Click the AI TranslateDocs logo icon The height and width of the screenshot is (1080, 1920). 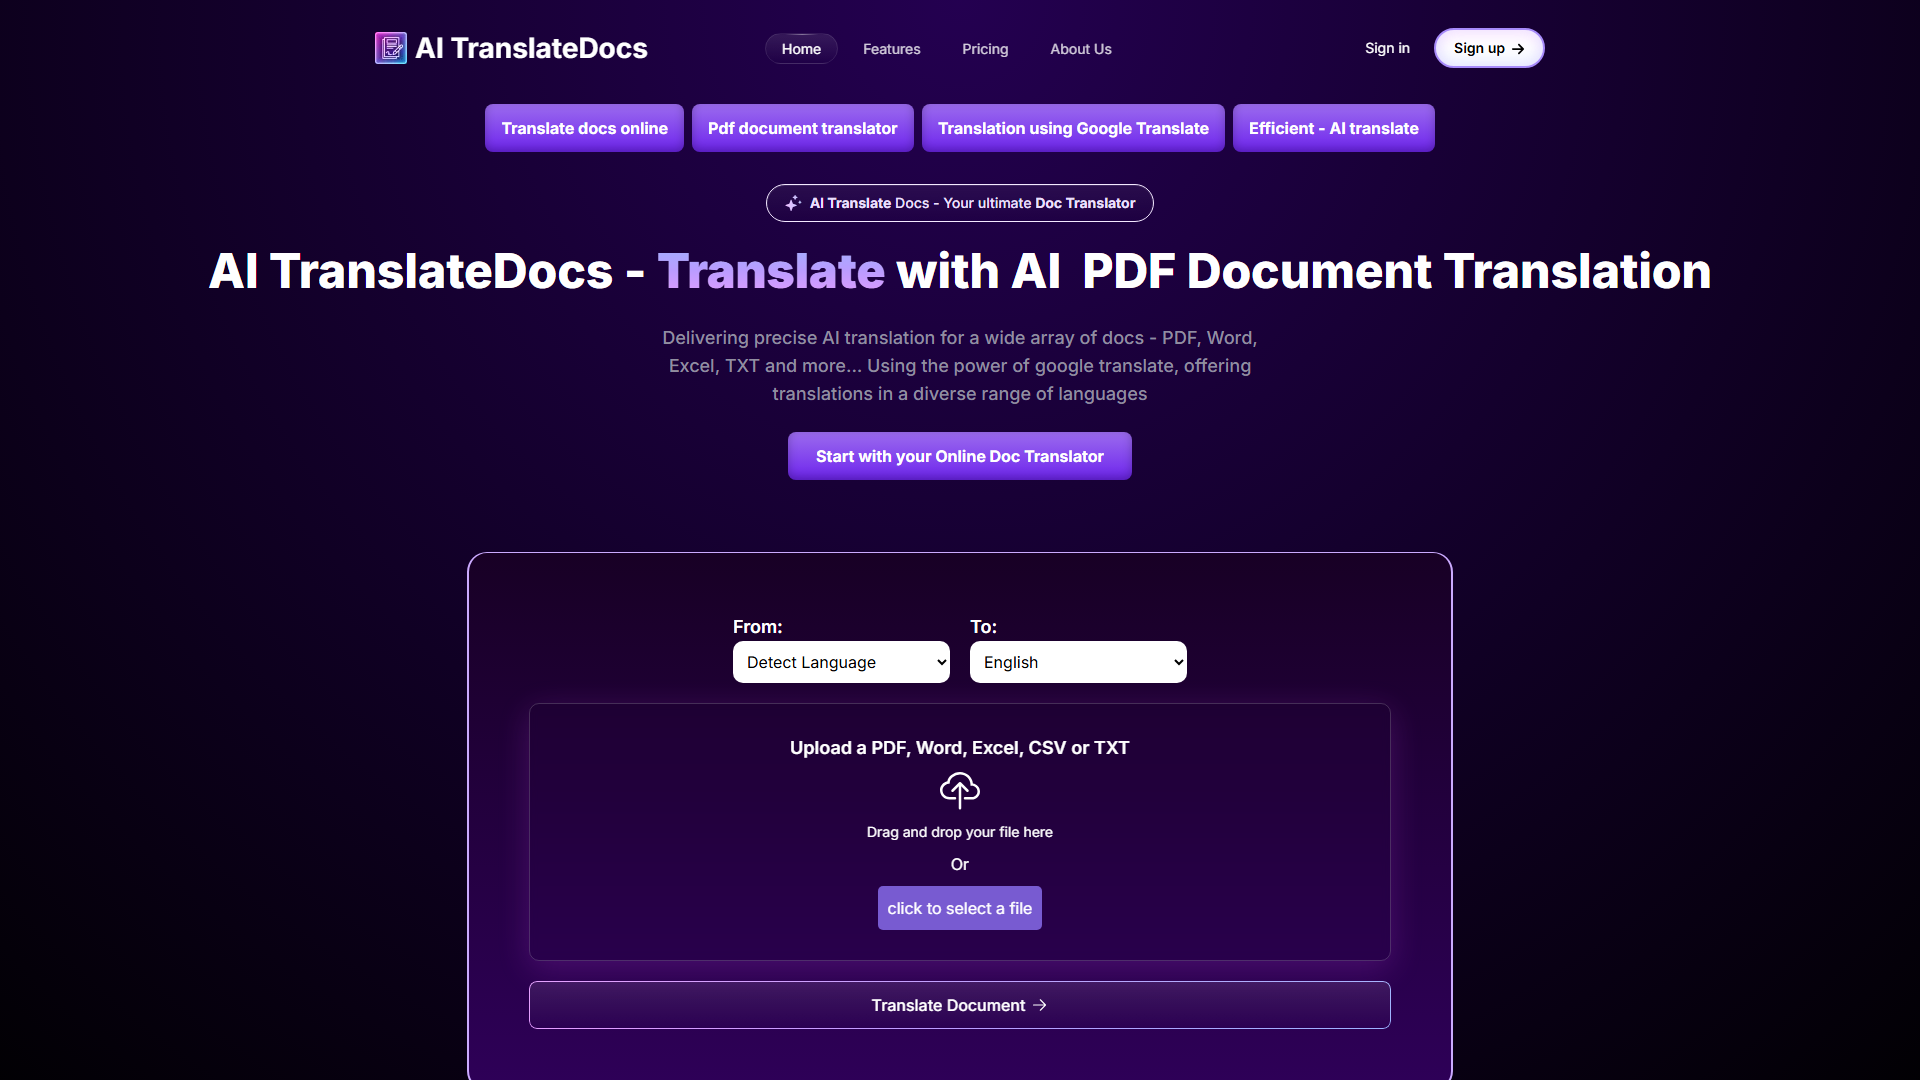click(390, 48)
